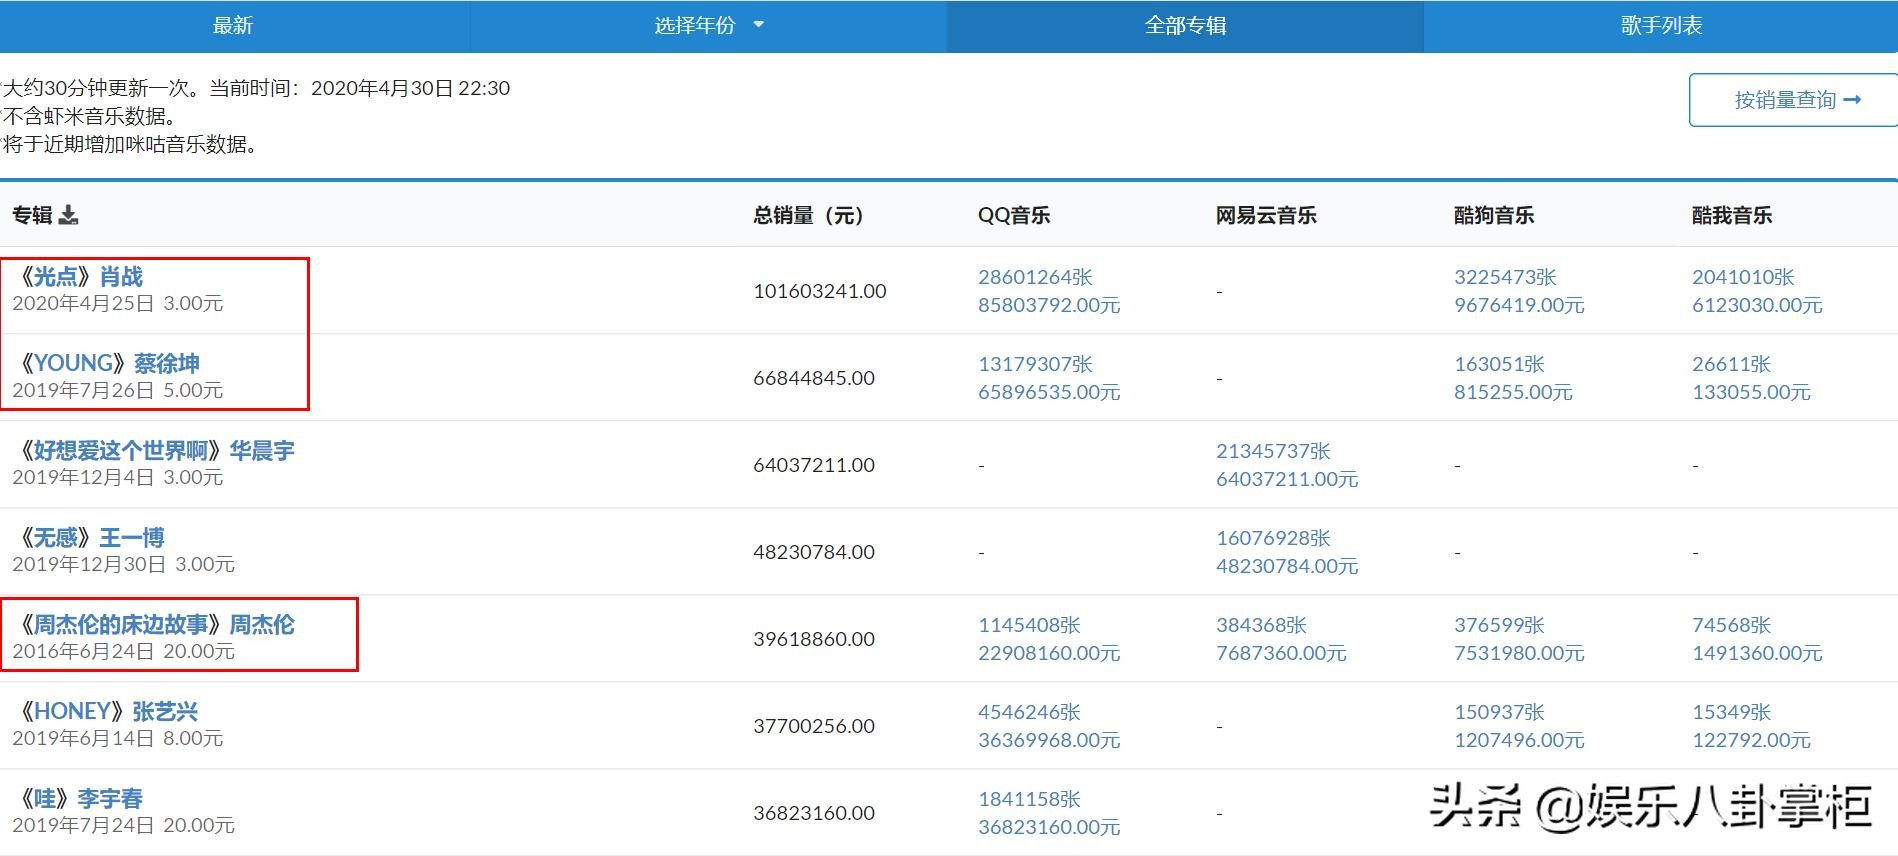Click the 网易云音乐 column header

click(1266, 215)
